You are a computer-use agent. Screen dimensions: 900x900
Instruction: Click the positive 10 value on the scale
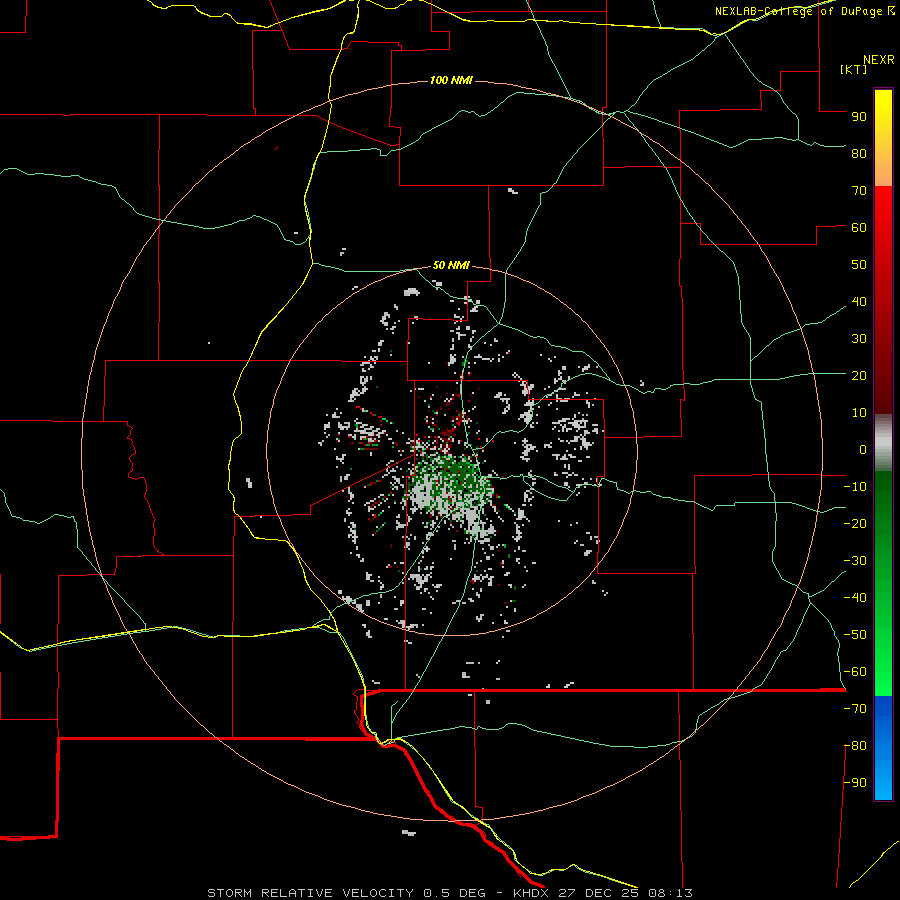click(x=859, y=413)
